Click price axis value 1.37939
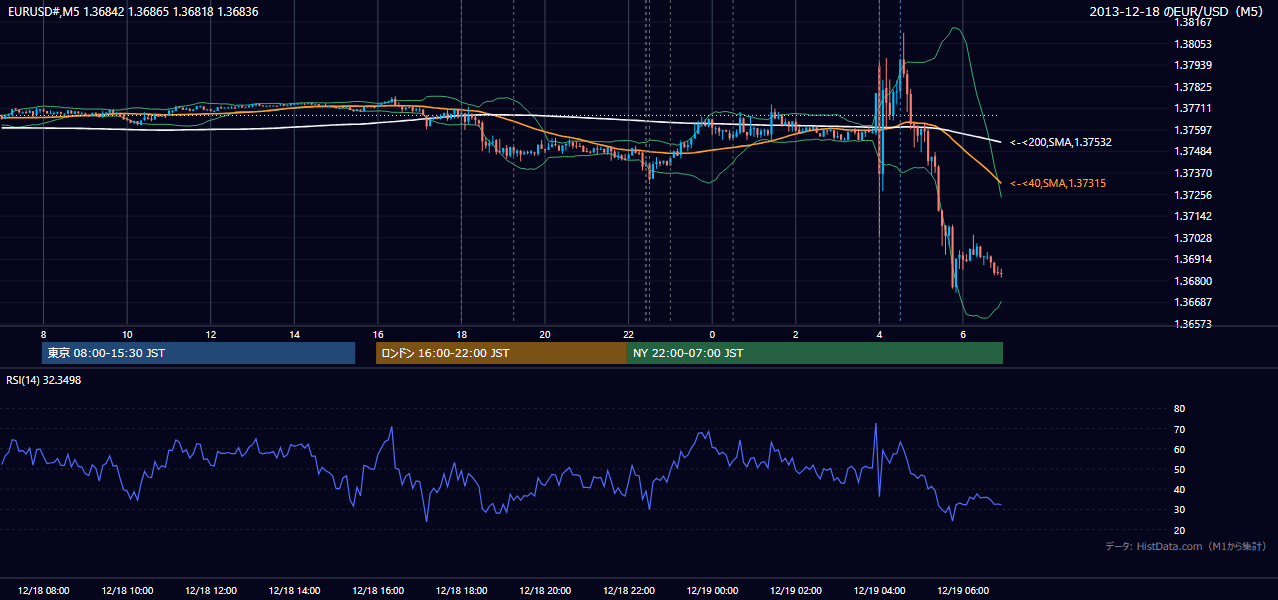1278x600 pixels. coord(1193,65)
